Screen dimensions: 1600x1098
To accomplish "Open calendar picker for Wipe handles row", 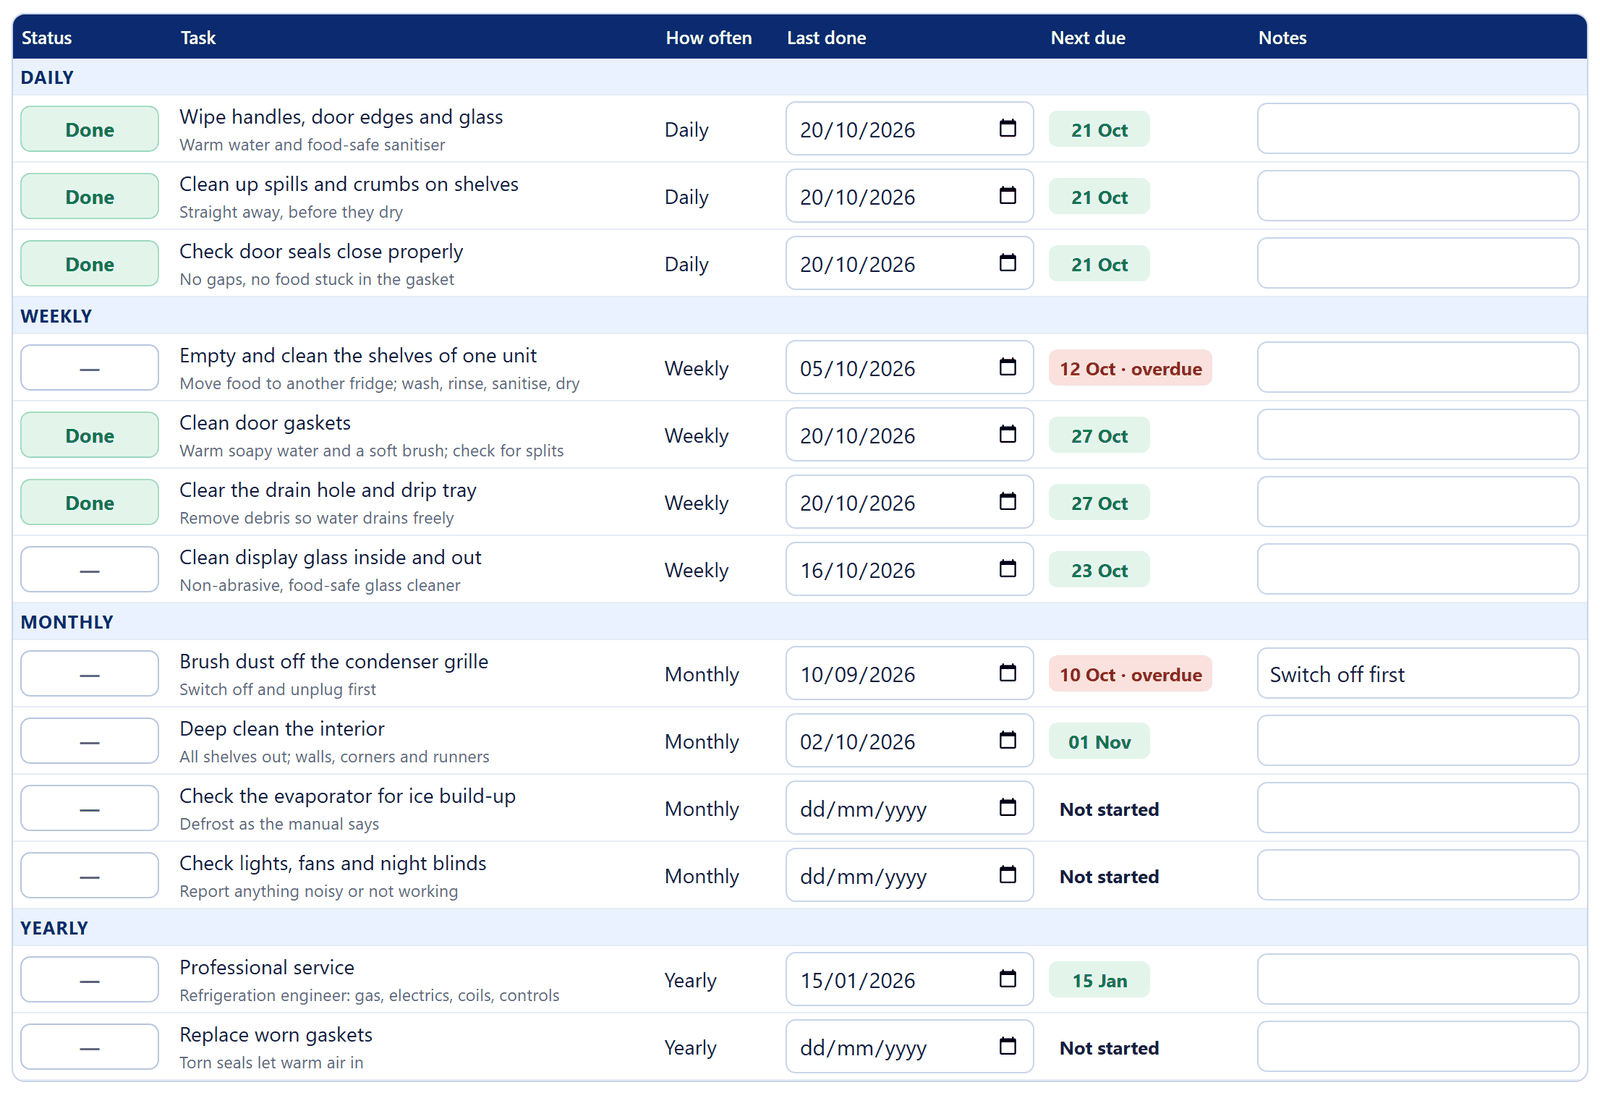I will [x=1008, y=128].
